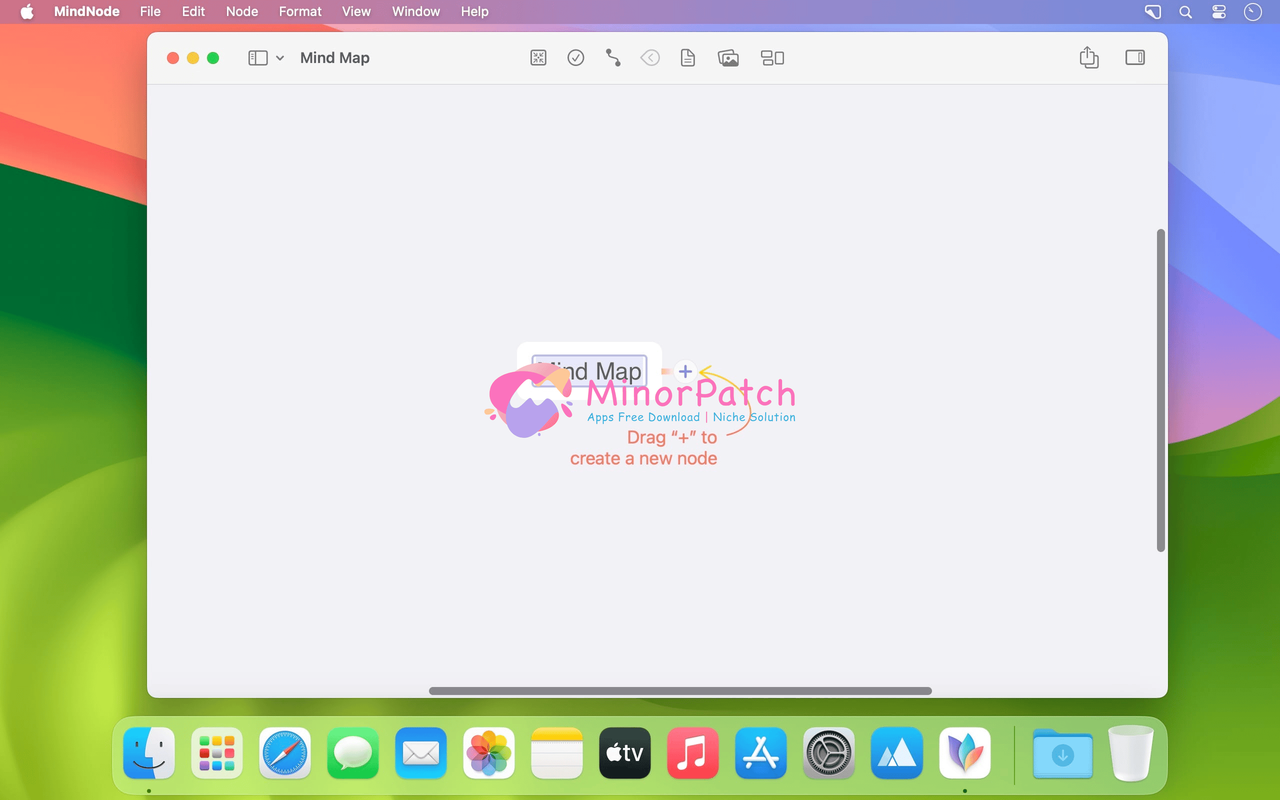
Task: Open the Format menu
Action: point(300,12)
